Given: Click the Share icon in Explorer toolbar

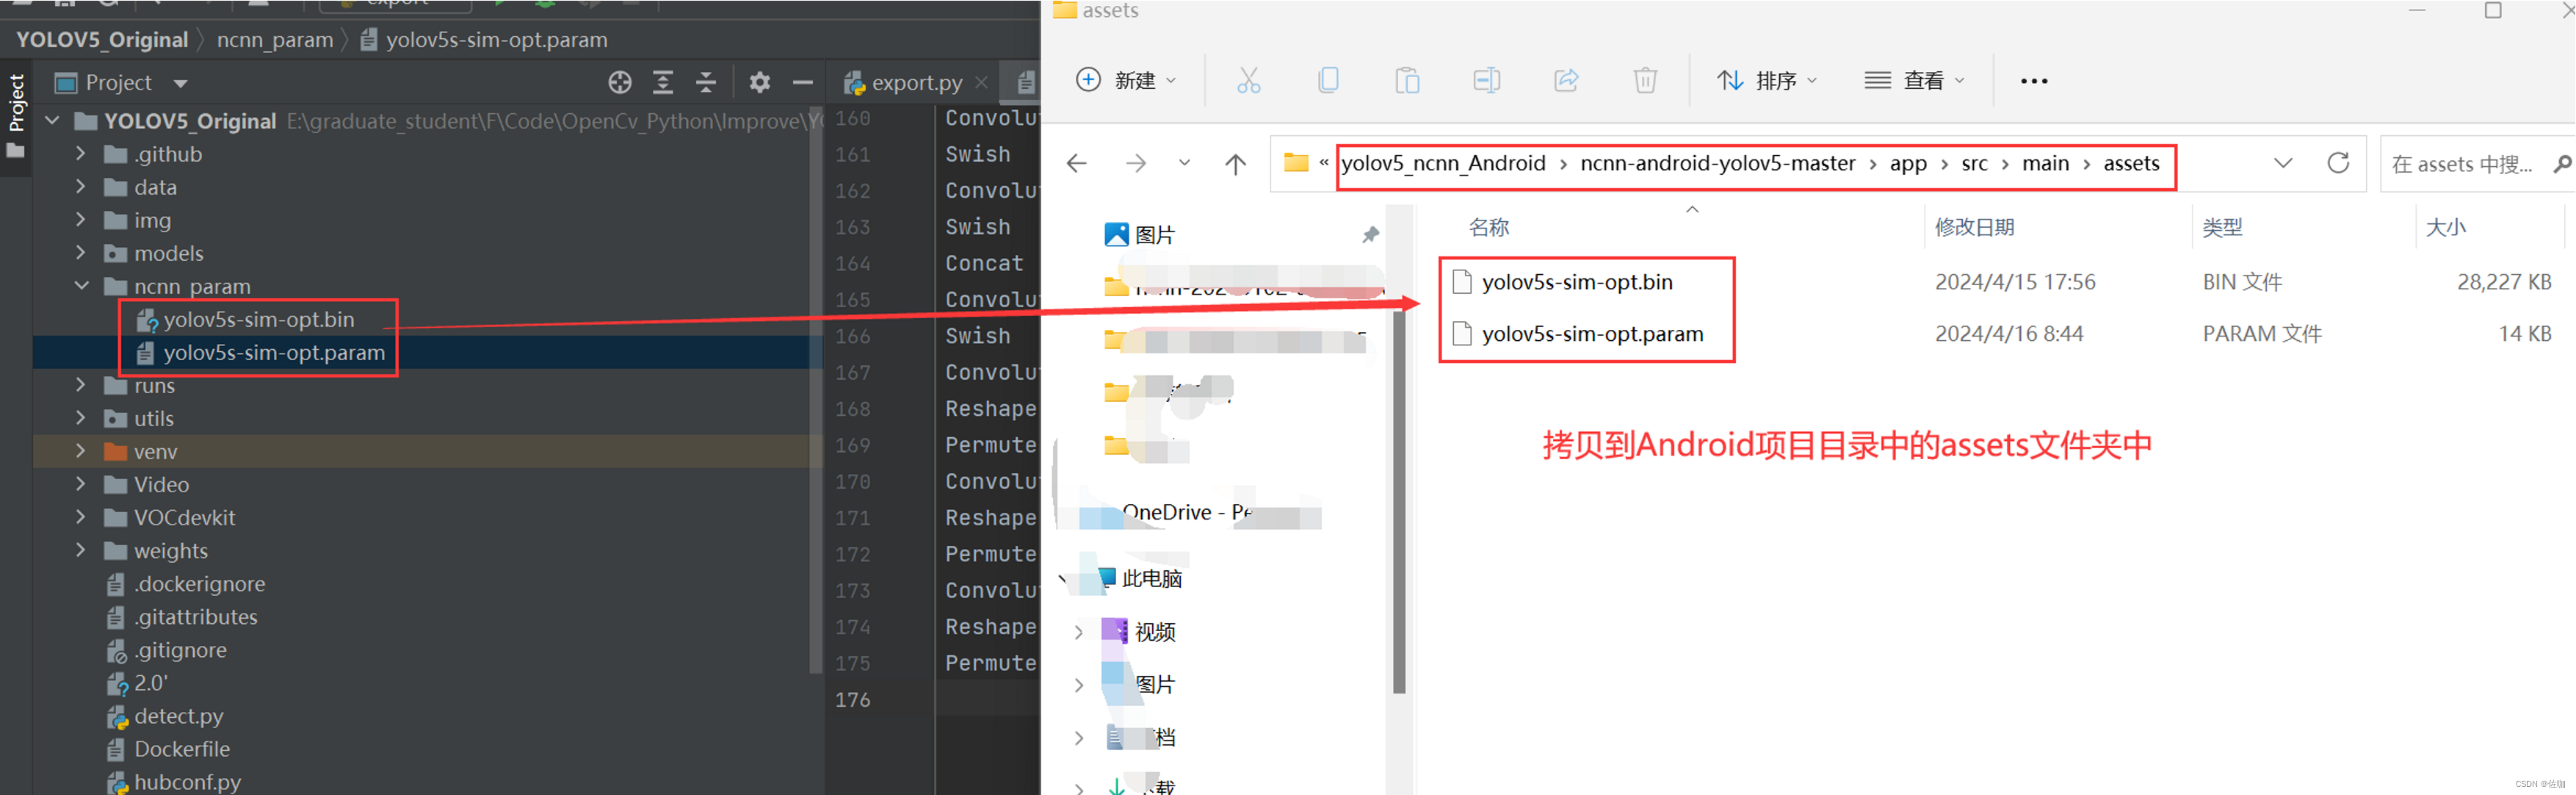Looking at the screenshot, I should coord(1566,80).
